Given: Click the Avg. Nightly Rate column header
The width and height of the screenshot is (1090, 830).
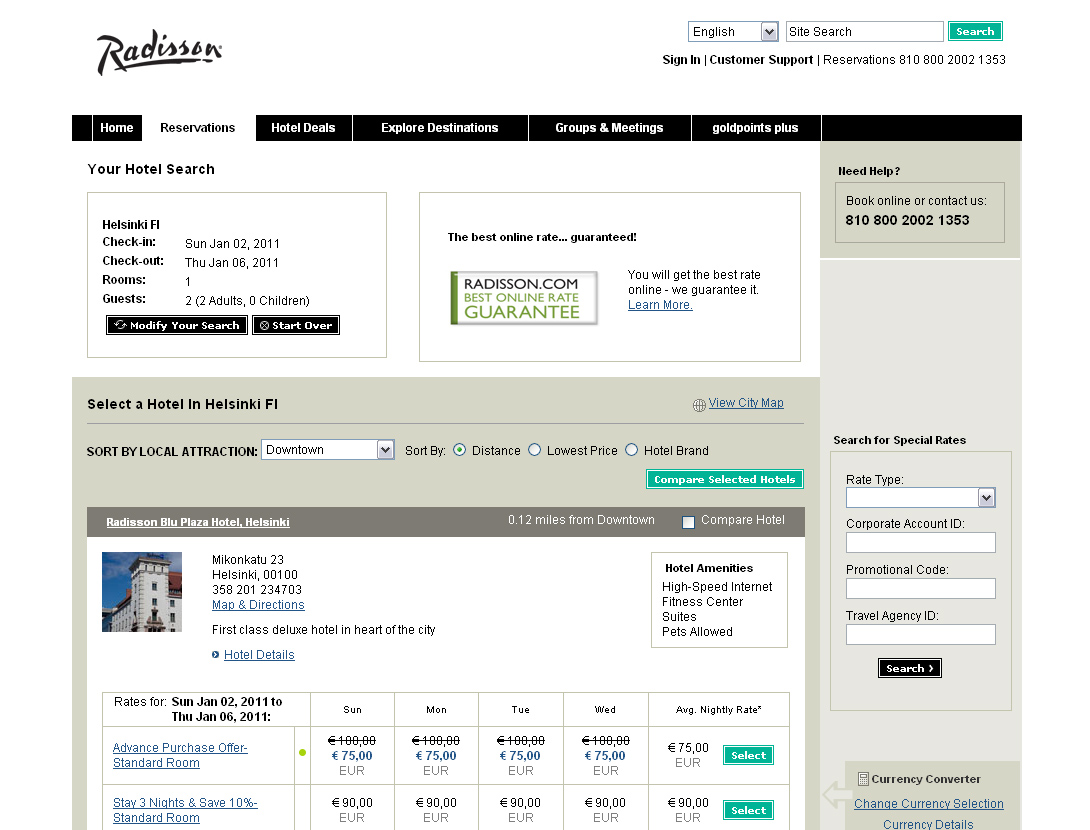Looking at the screenshot, I should point(718,710).
